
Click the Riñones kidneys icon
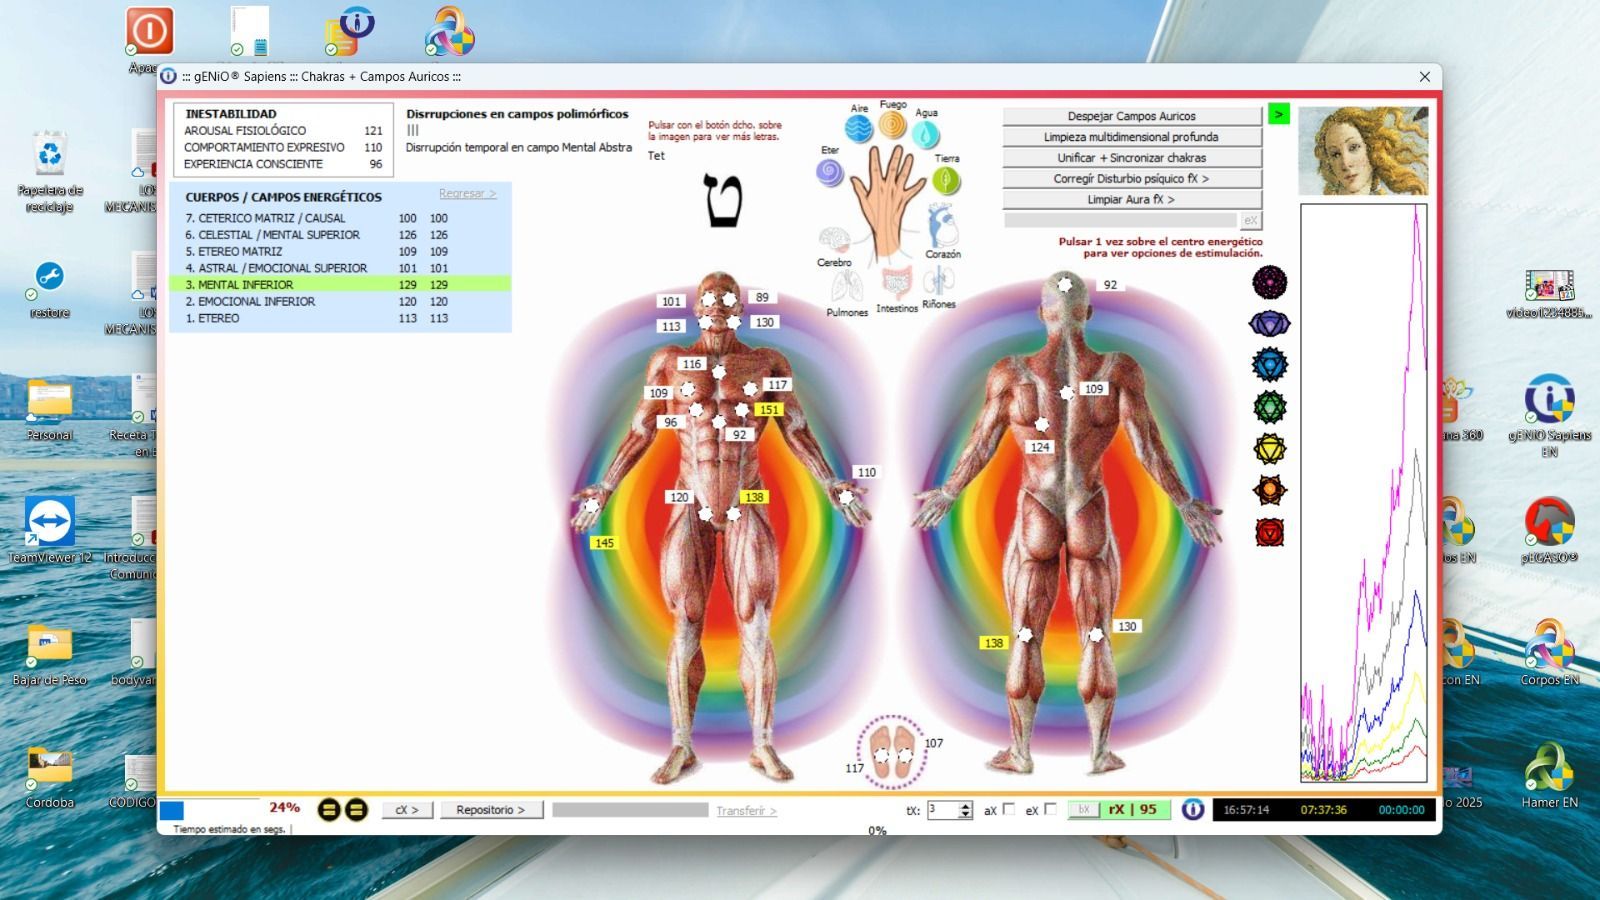click(938, 282)
